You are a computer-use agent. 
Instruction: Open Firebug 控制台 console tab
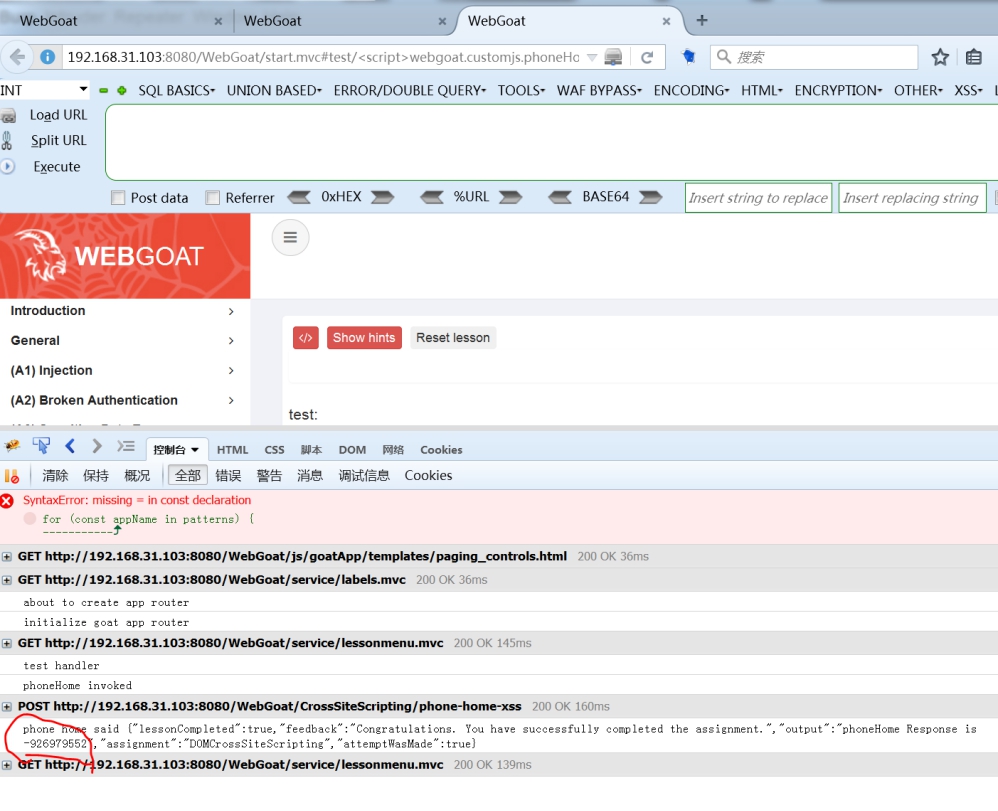tap(176, 450)
